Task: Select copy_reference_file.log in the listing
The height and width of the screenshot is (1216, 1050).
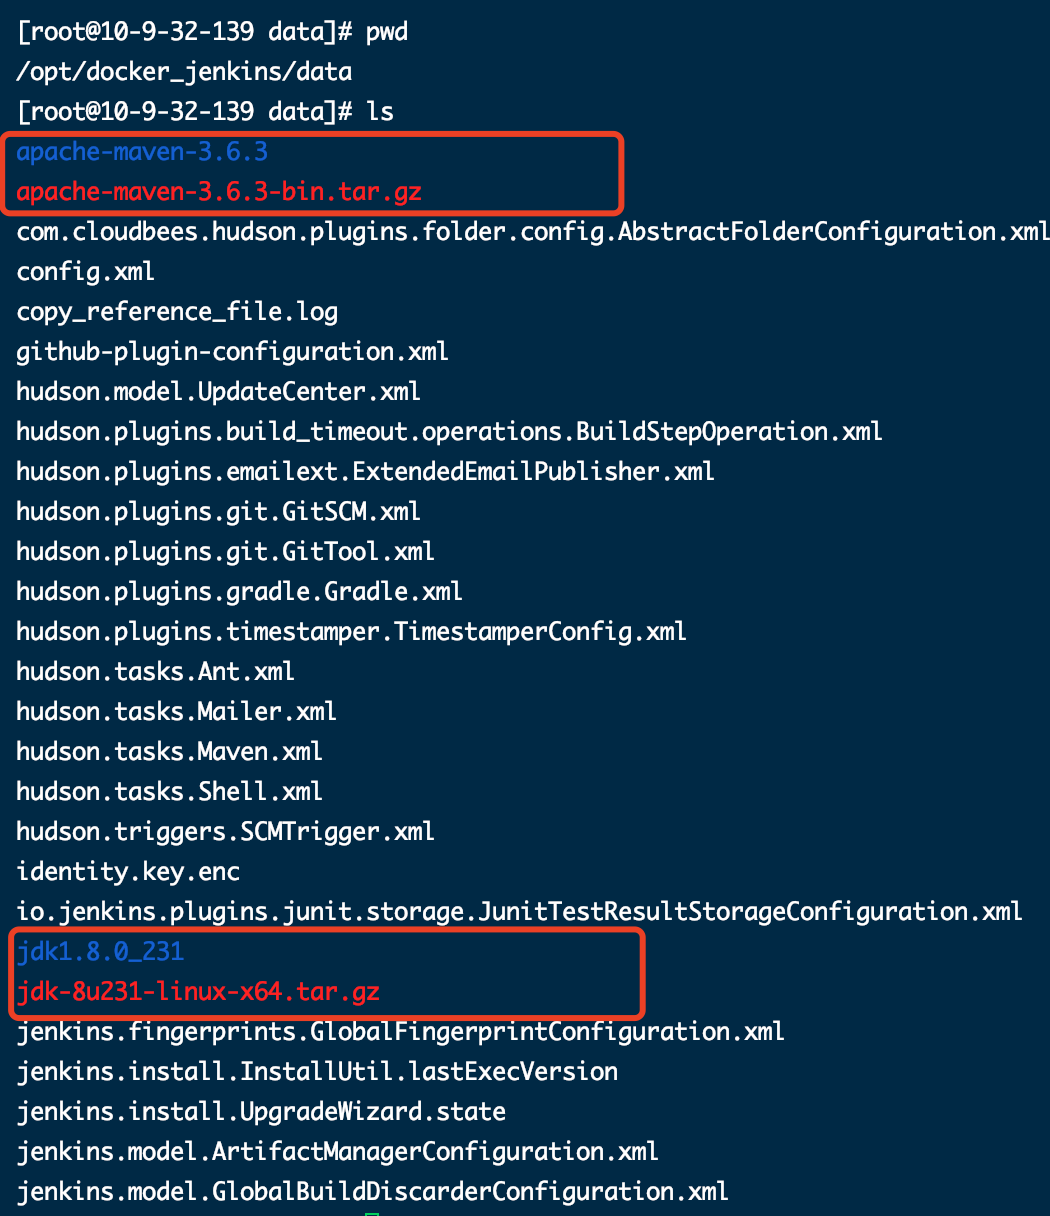Action: pos(177,312)
